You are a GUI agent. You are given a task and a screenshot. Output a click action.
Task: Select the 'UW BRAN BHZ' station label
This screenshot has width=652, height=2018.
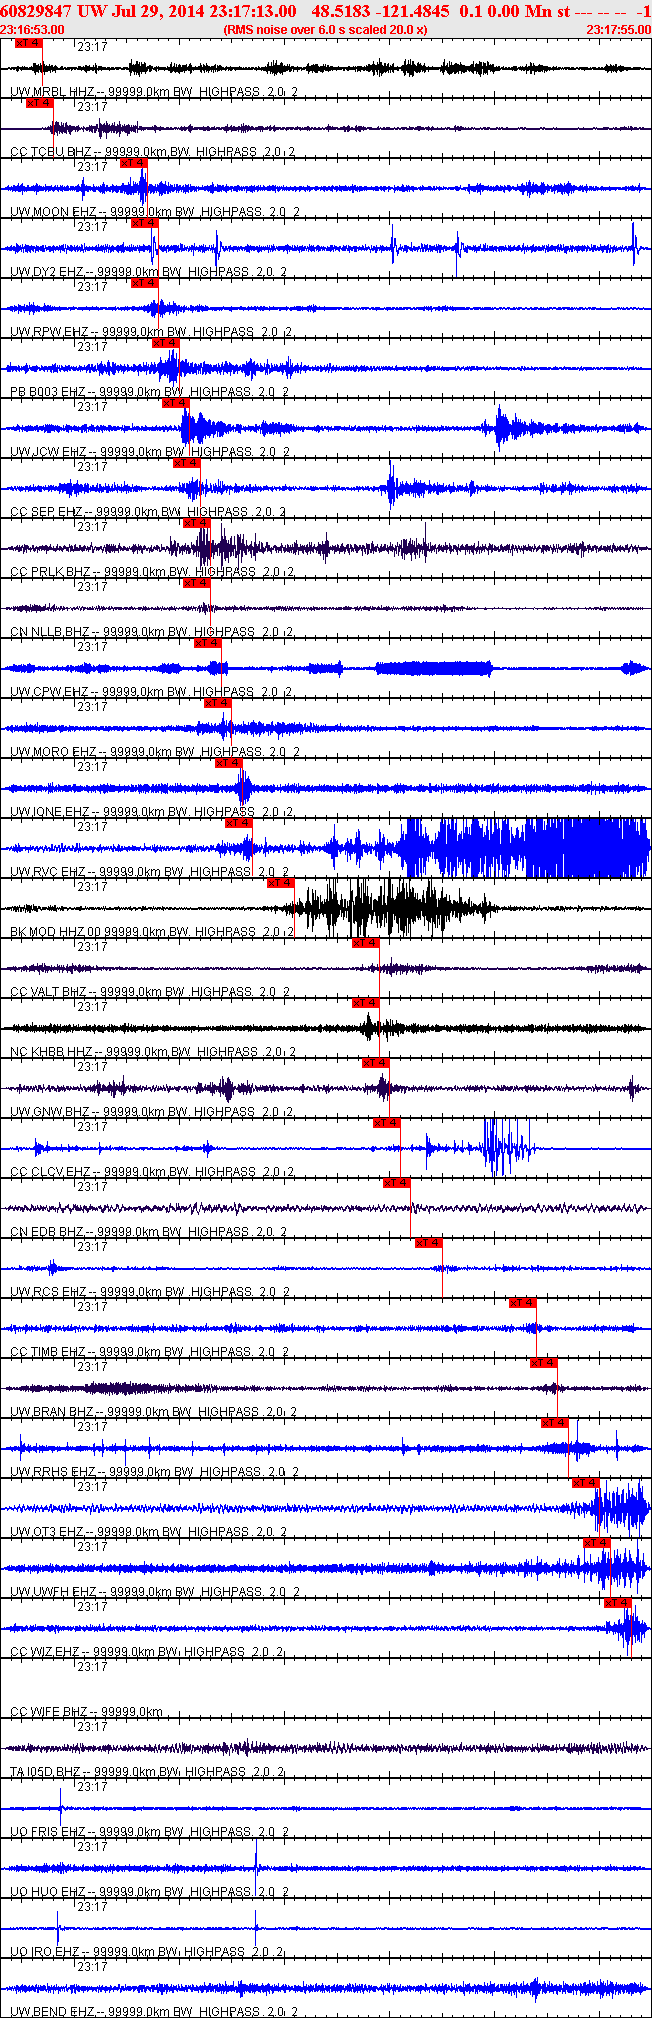pos(52,1412)
